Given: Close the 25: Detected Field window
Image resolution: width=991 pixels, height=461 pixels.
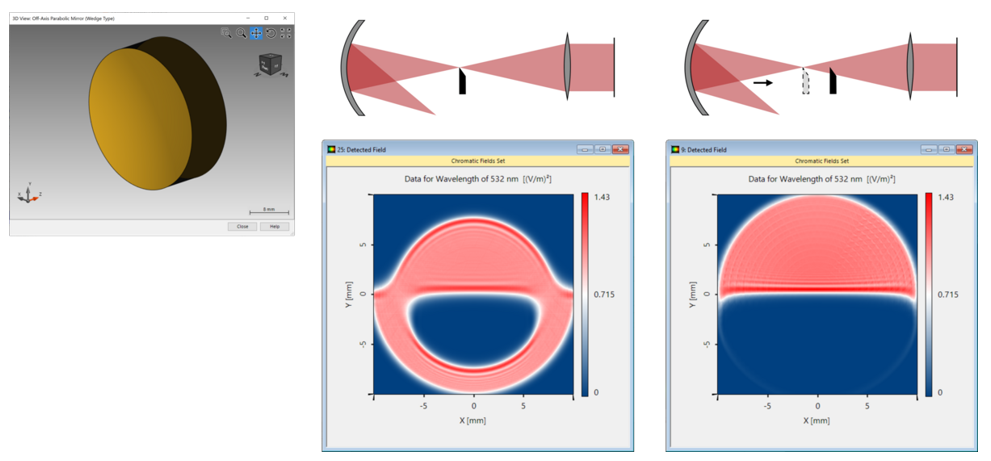Looking at the screenshot, I should [x=621, y=149].
